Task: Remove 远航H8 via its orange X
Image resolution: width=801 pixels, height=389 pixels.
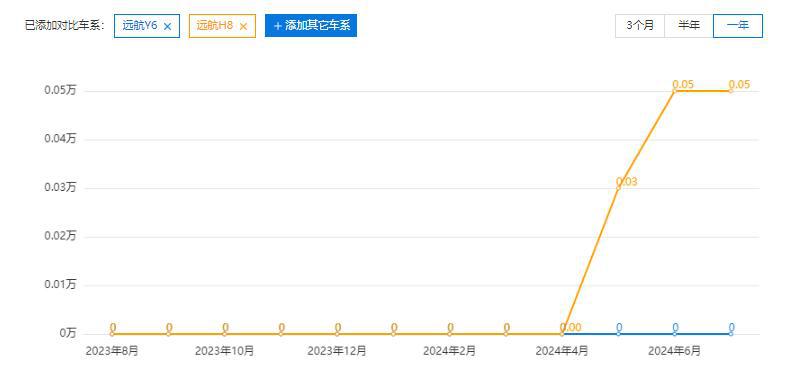Action: 243,26
